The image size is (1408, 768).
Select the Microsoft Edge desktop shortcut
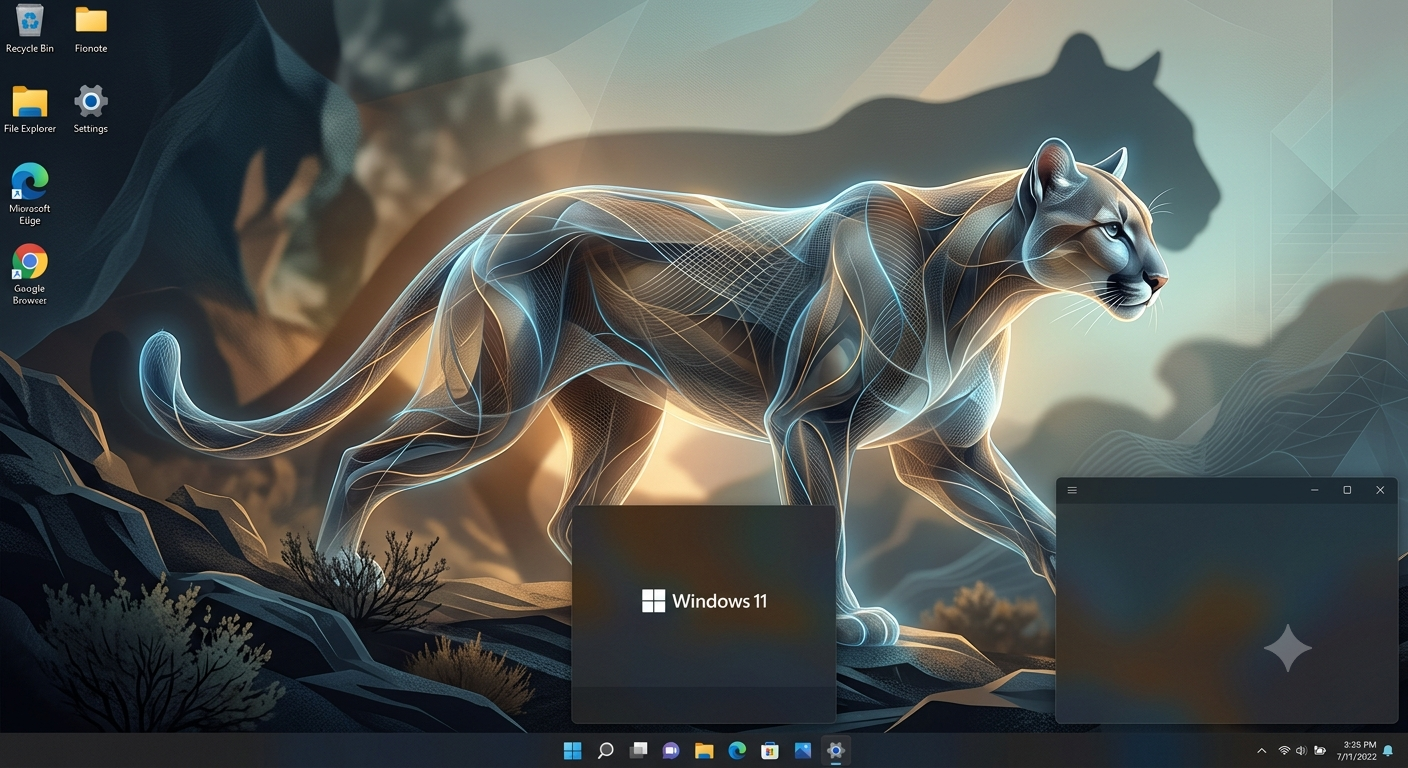click(x=30, y=194)
